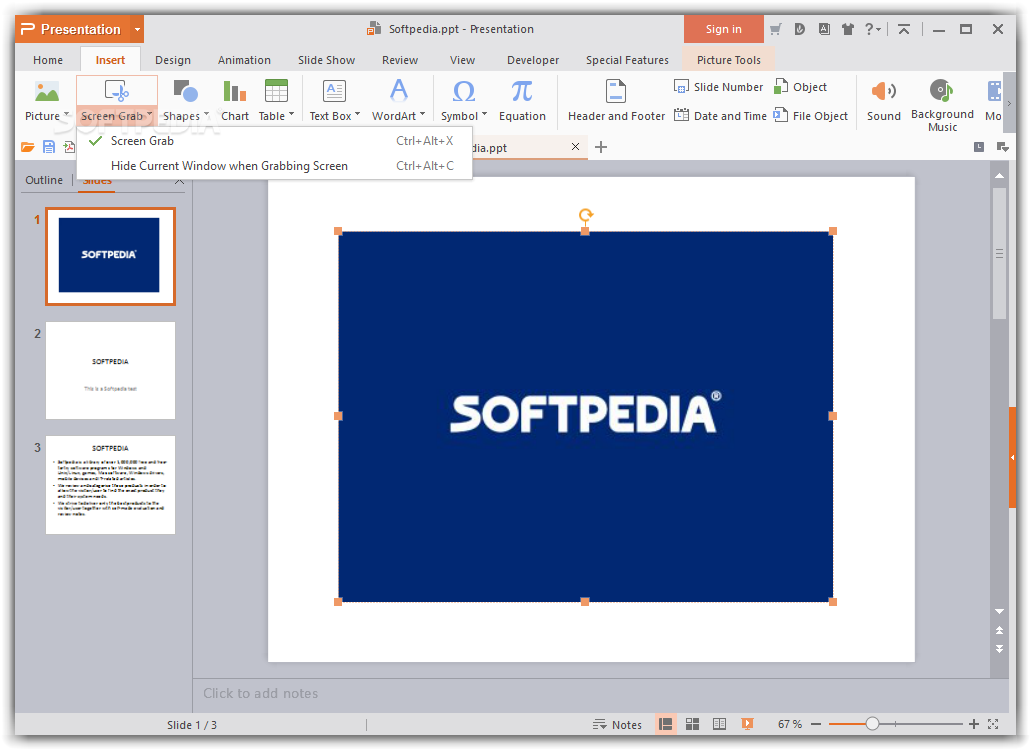This screenshot has height=750, width=1031.
Task: Expand the Table dropdown arrow
Action: coord(291,114)
